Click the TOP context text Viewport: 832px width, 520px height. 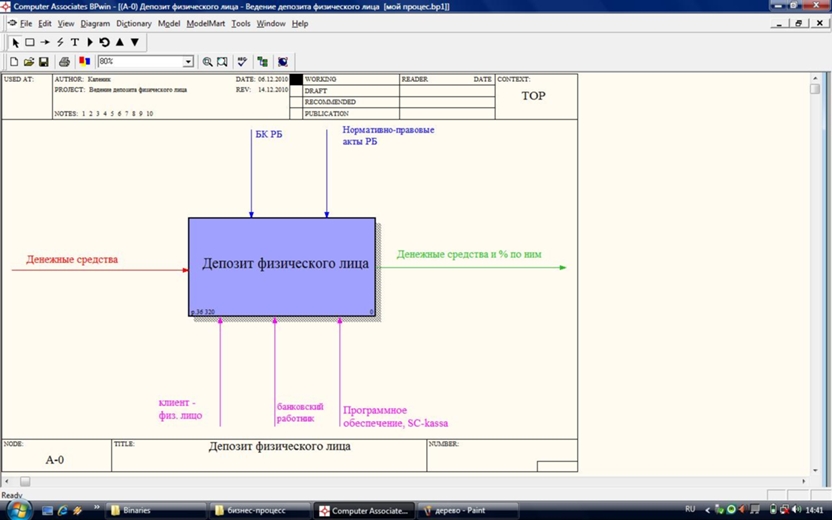533,96
